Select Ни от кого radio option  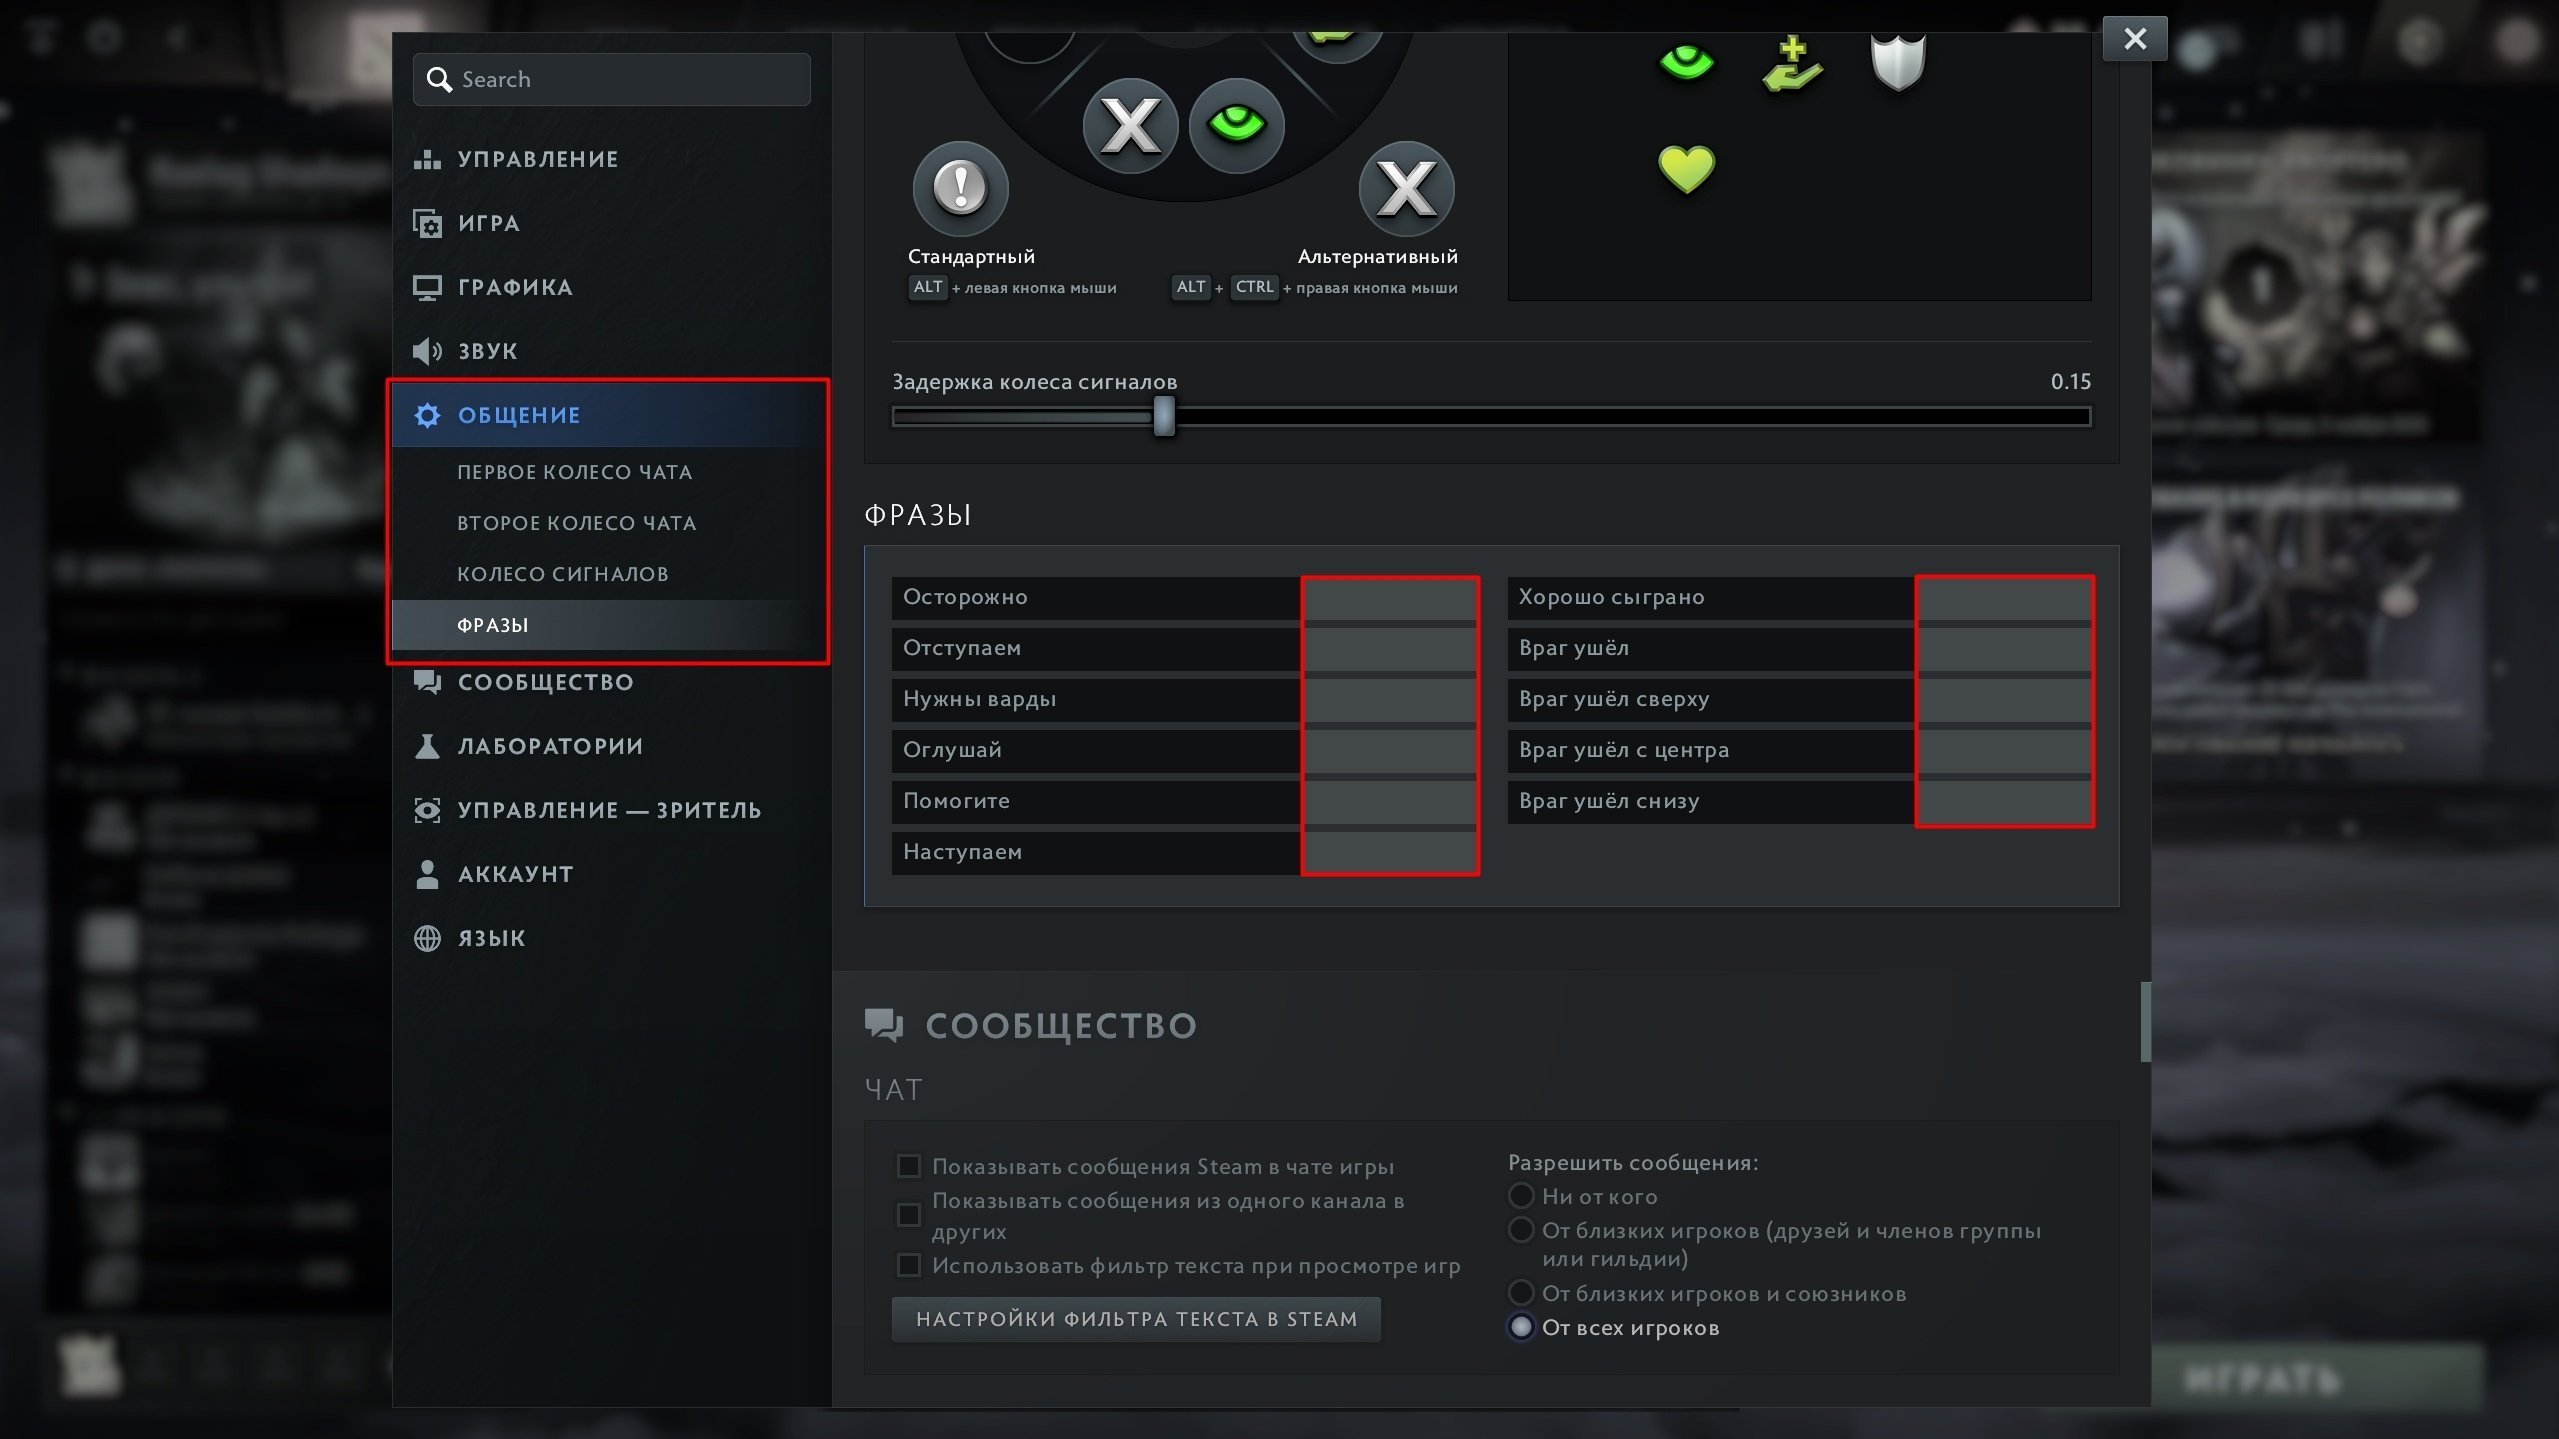(1521, 1196)
